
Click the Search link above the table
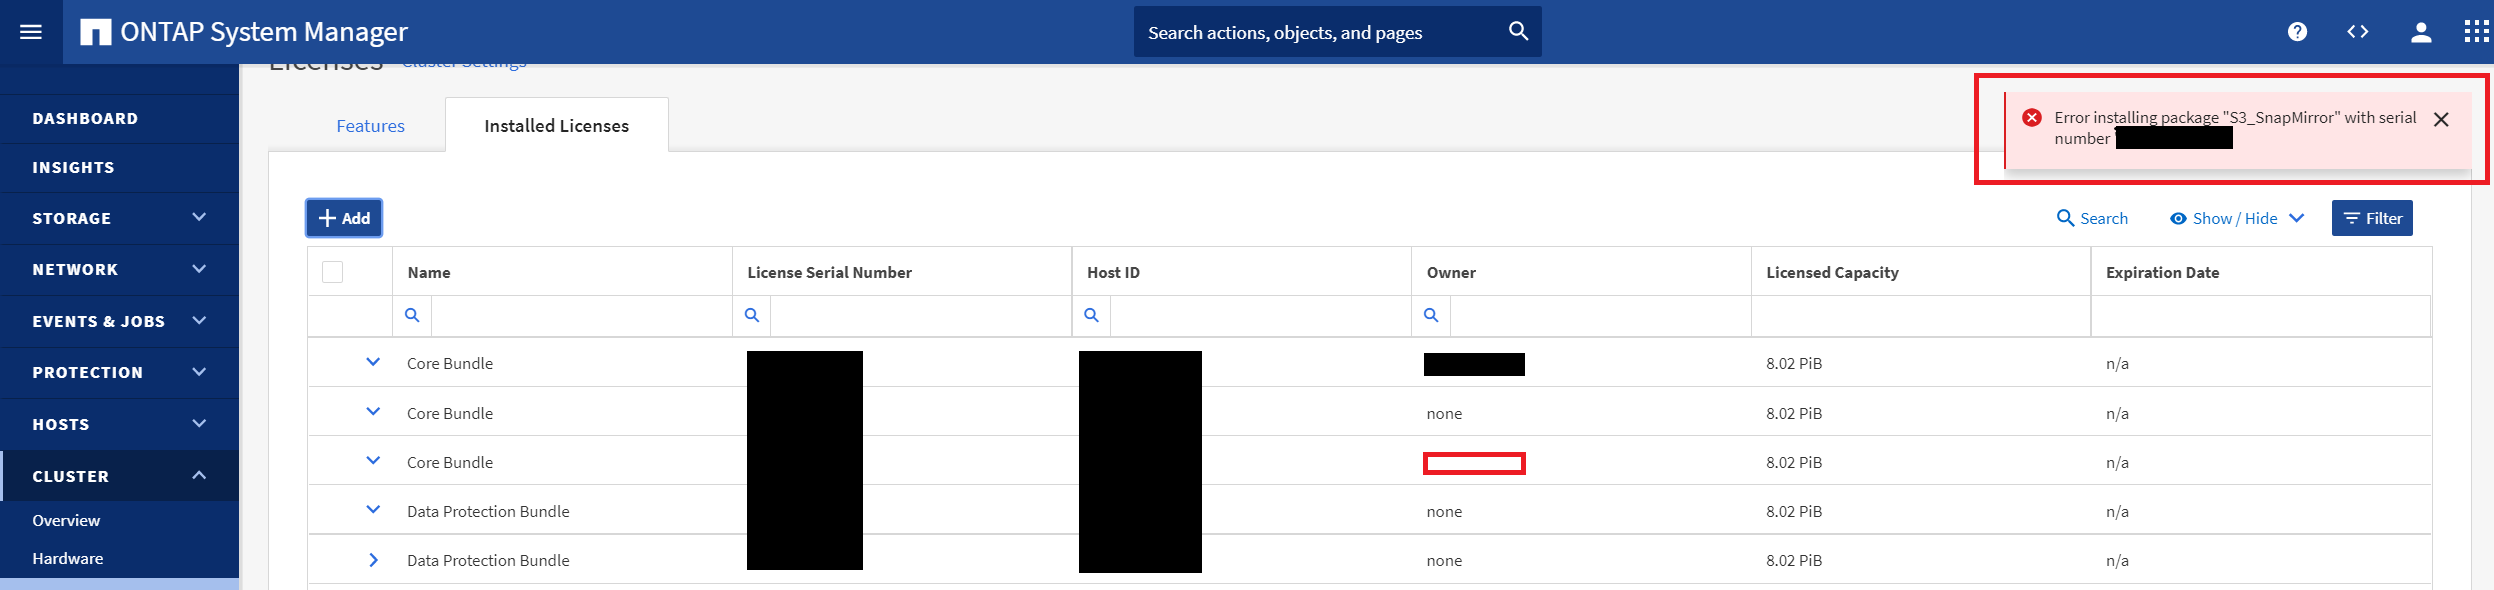pos(2104,219)
